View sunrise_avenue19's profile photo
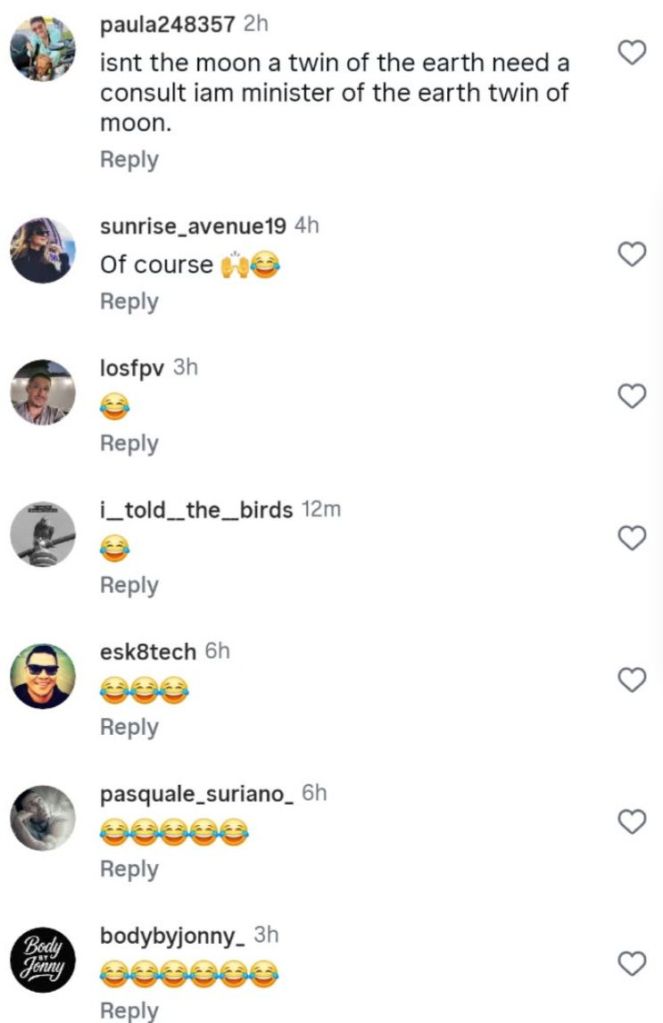The height and width of the screenshot is (1023, 663). [43, 251]
